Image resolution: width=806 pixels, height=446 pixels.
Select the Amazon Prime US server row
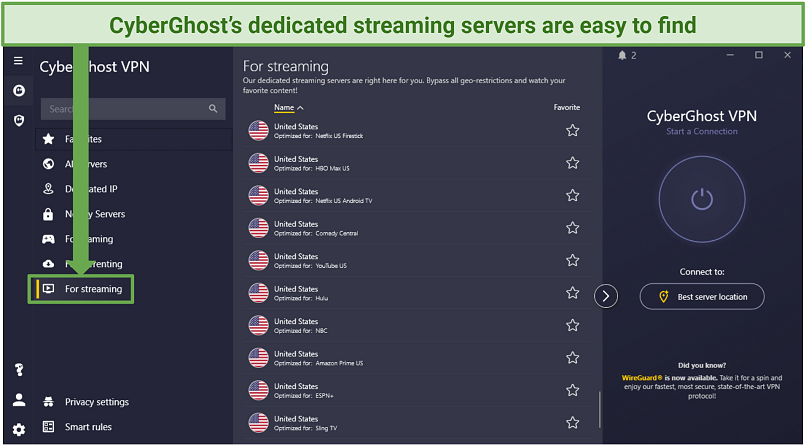pos(417,358)
